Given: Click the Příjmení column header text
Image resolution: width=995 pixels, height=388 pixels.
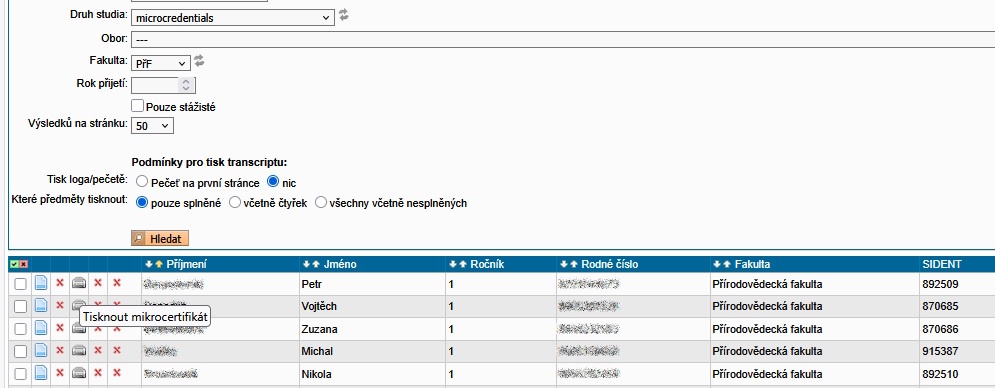Looking at the screenshot, I should point(186,264).
